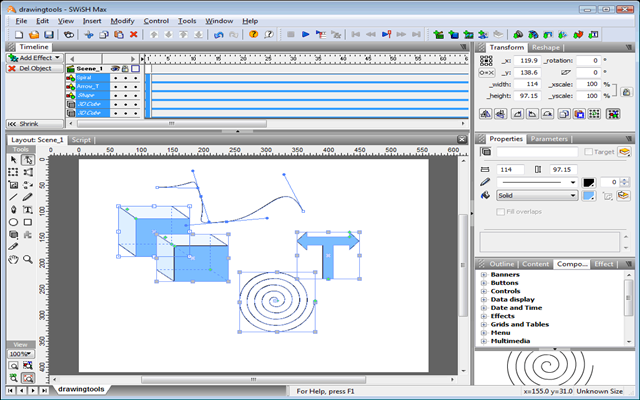This screenshot has width=640, height=400.
Task: Open the Modify menu
Action: click(x=122, y=20)
